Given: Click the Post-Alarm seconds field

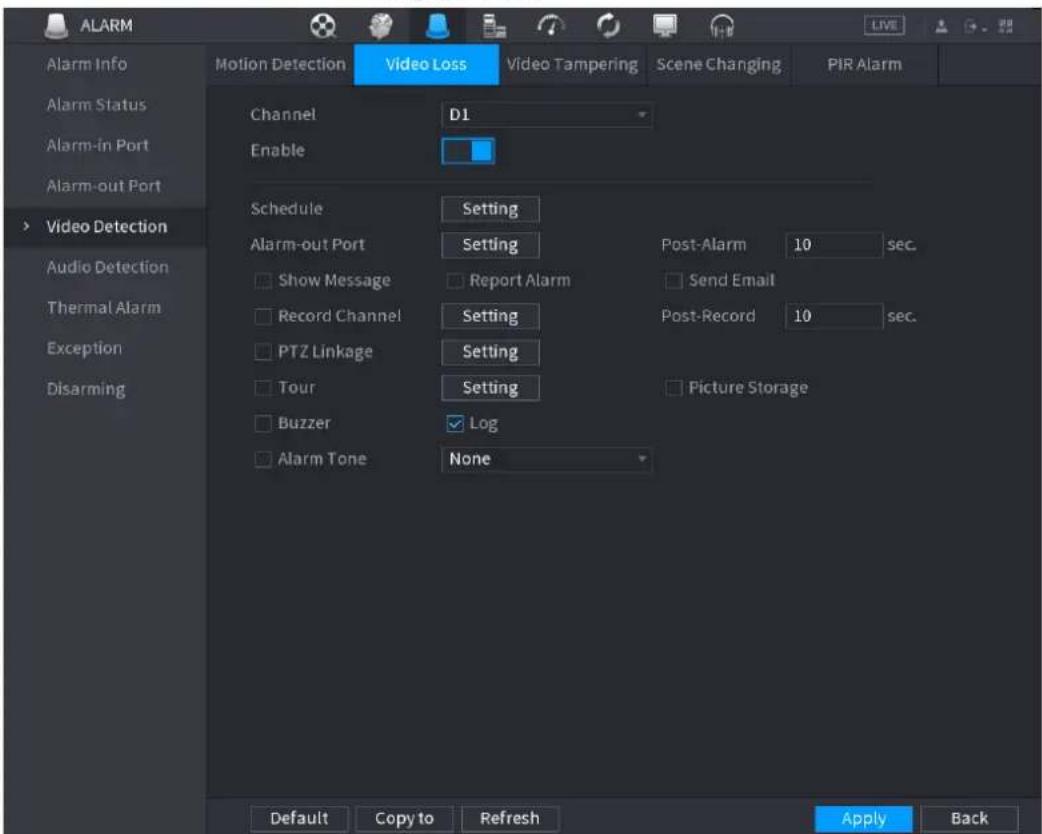Looking at the screenshot, I should coord(834,245).
